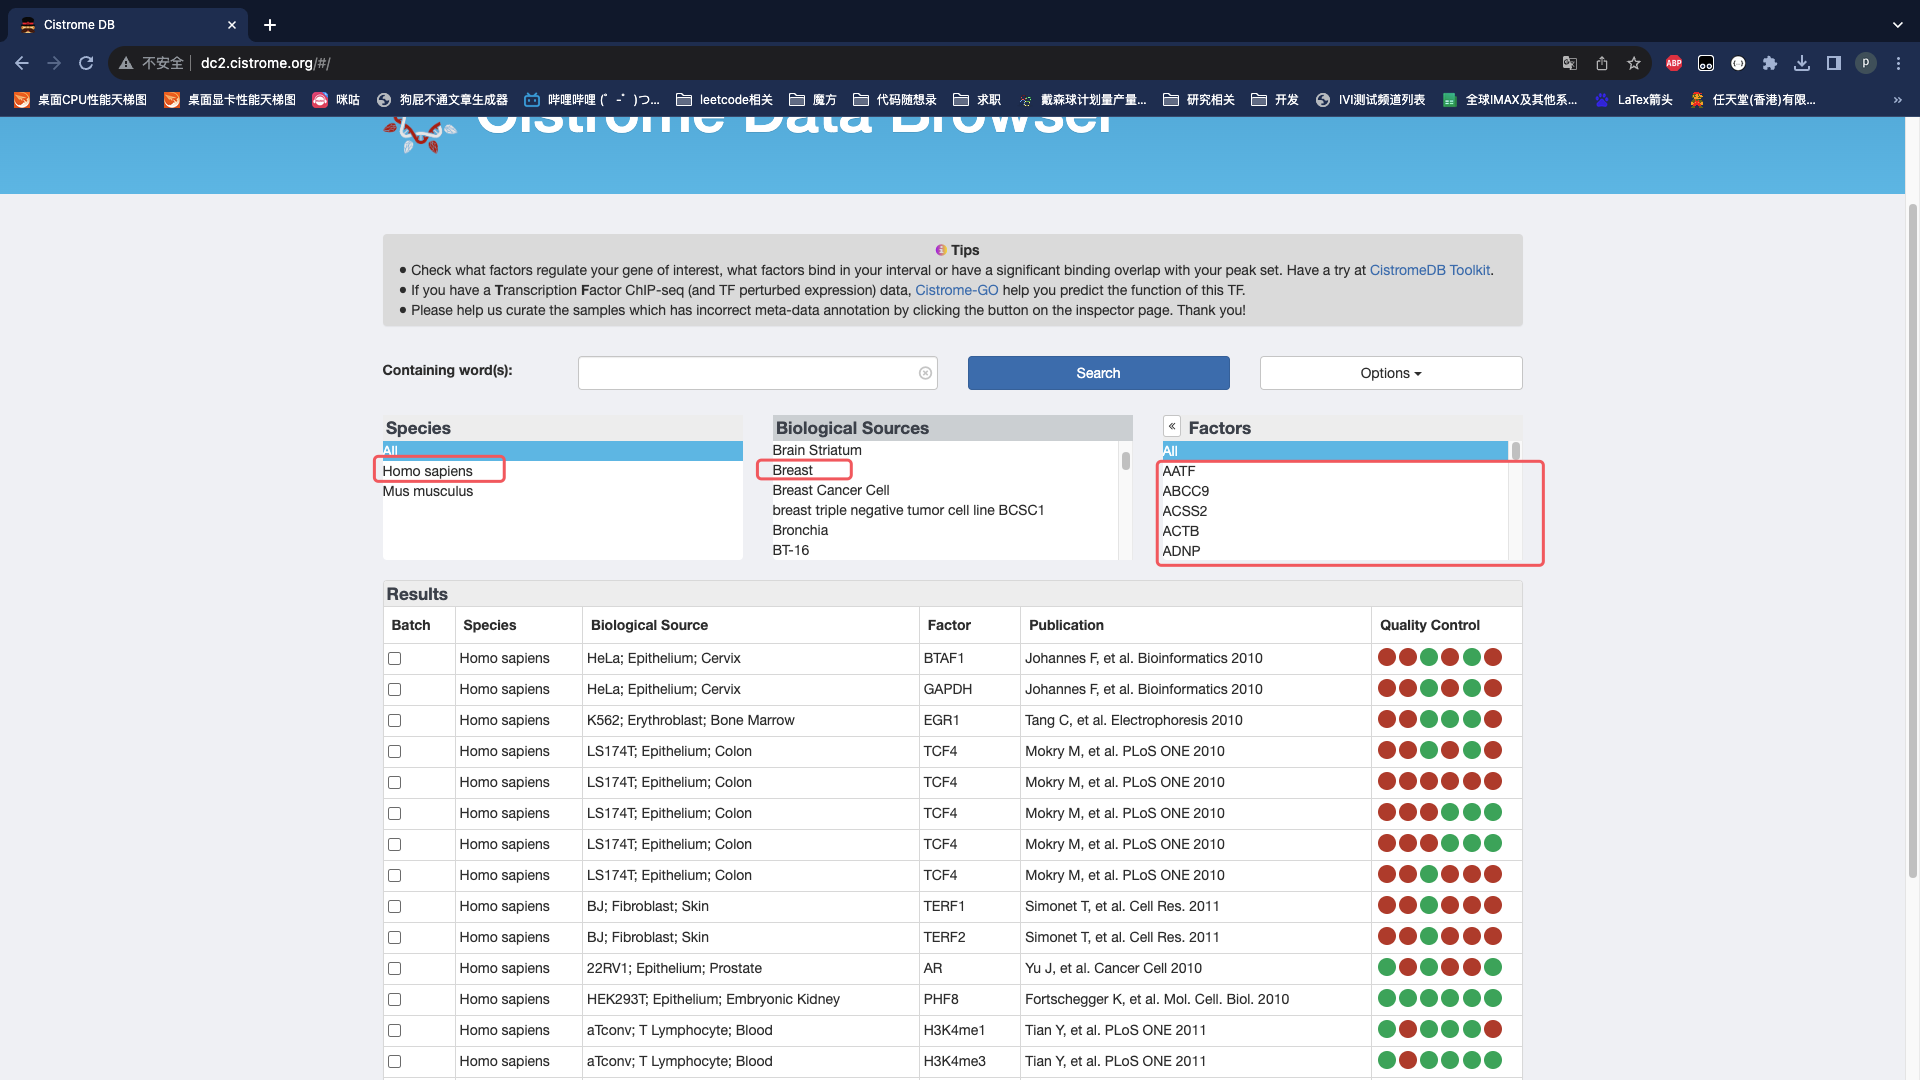Screen dimensions: 1920x1080
Task: Show hidden bookmarks overflow chevron
Action: 1898,100
